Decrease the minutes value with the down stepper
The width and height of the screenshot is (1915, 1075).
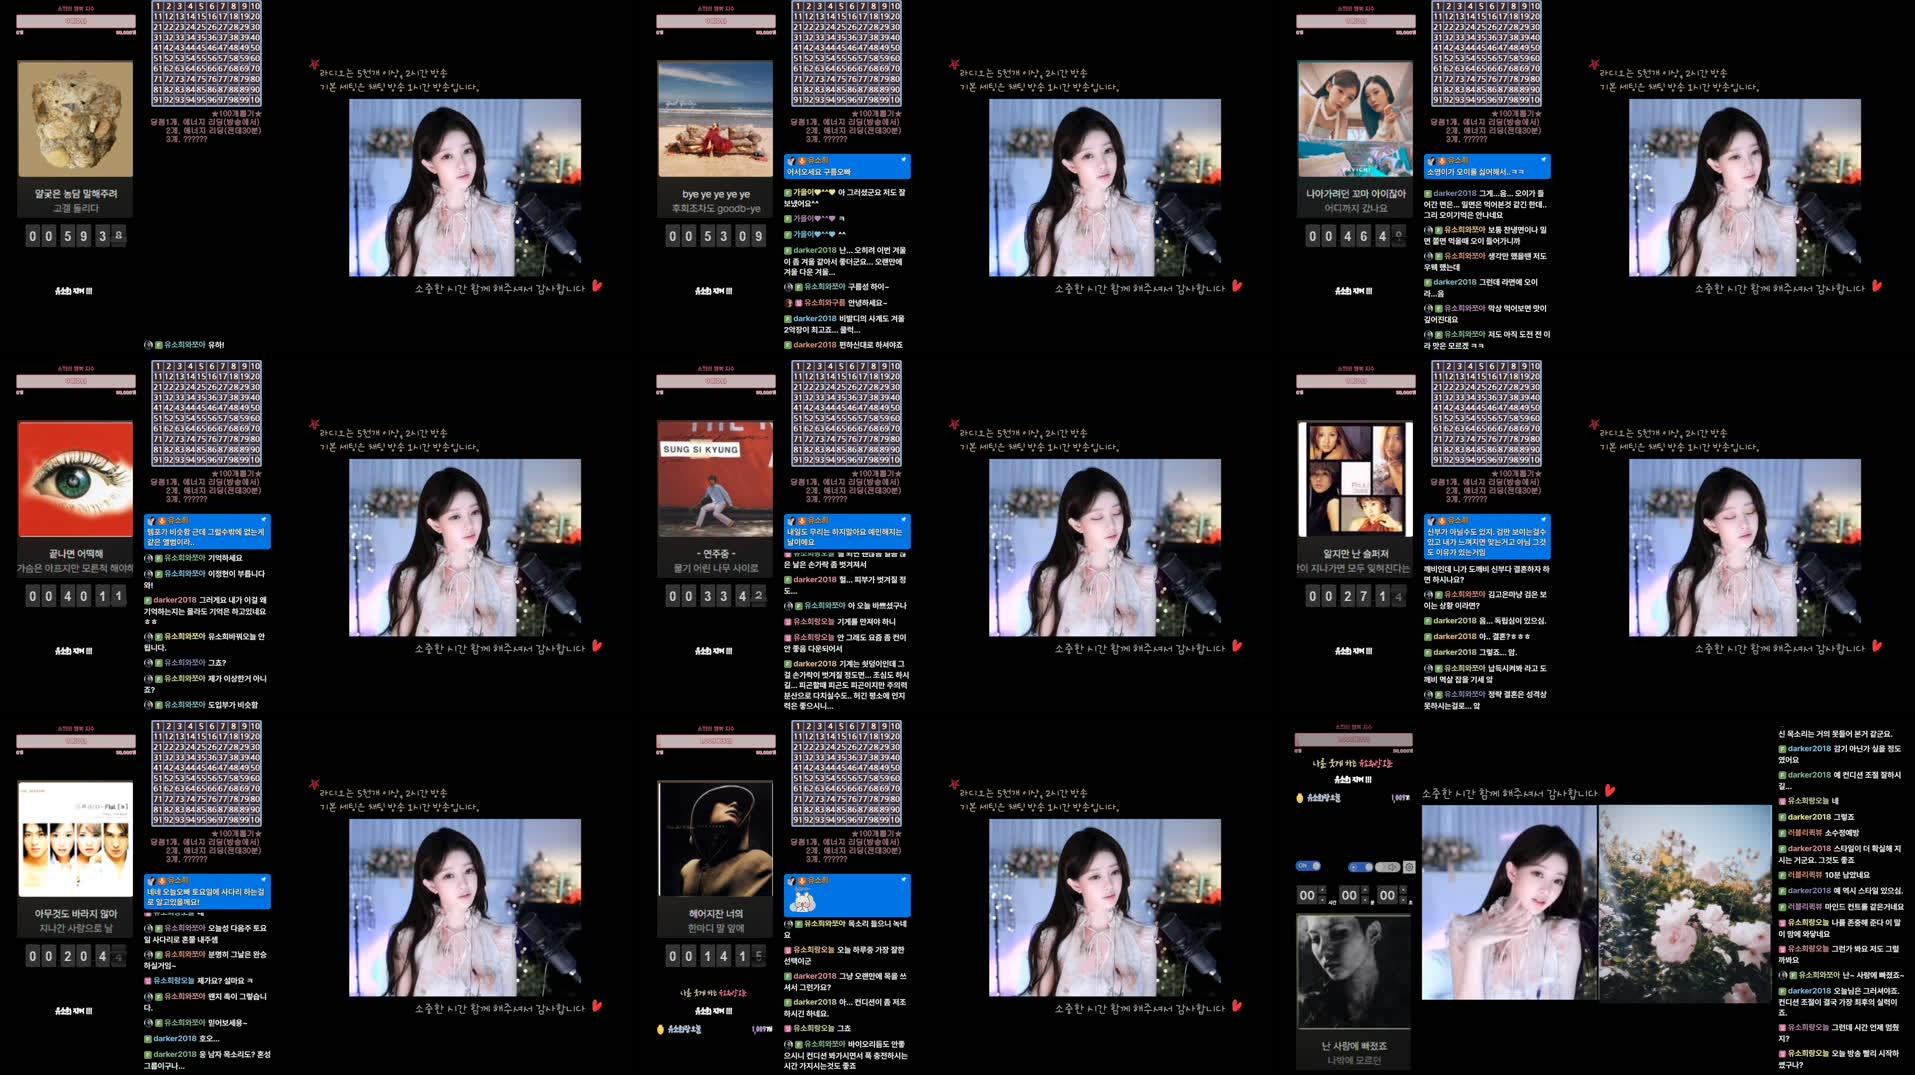coord(1365,900)
